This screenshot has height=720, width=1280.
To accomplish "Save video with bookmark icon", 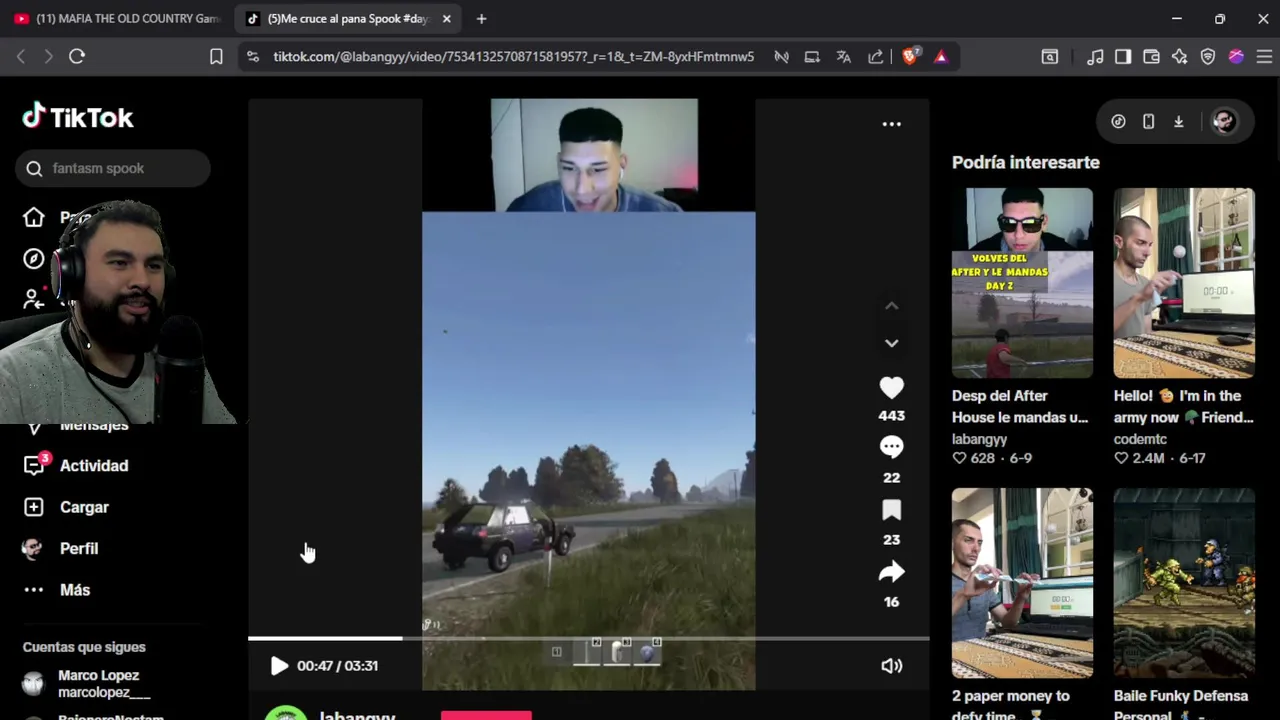I will pyautogui.click(x=891, y=510).
